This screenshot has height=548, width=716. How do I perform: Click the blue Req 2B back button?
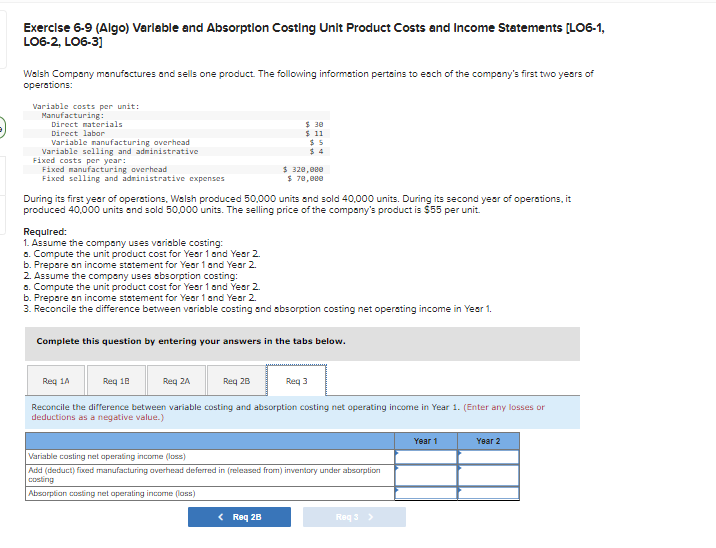[239, 517]
